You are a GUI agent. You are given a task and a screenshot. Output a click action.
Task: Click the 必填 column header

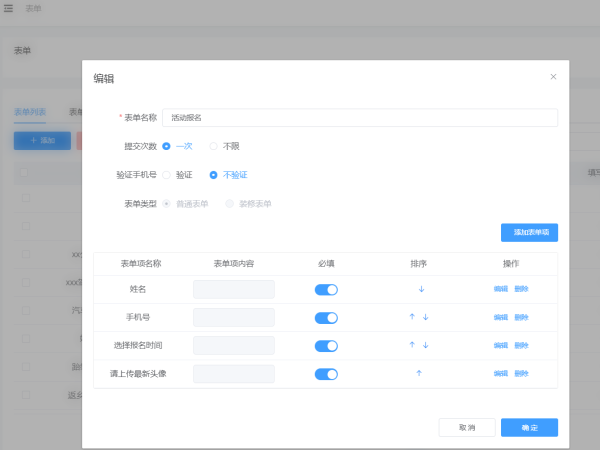pos(326,264)
